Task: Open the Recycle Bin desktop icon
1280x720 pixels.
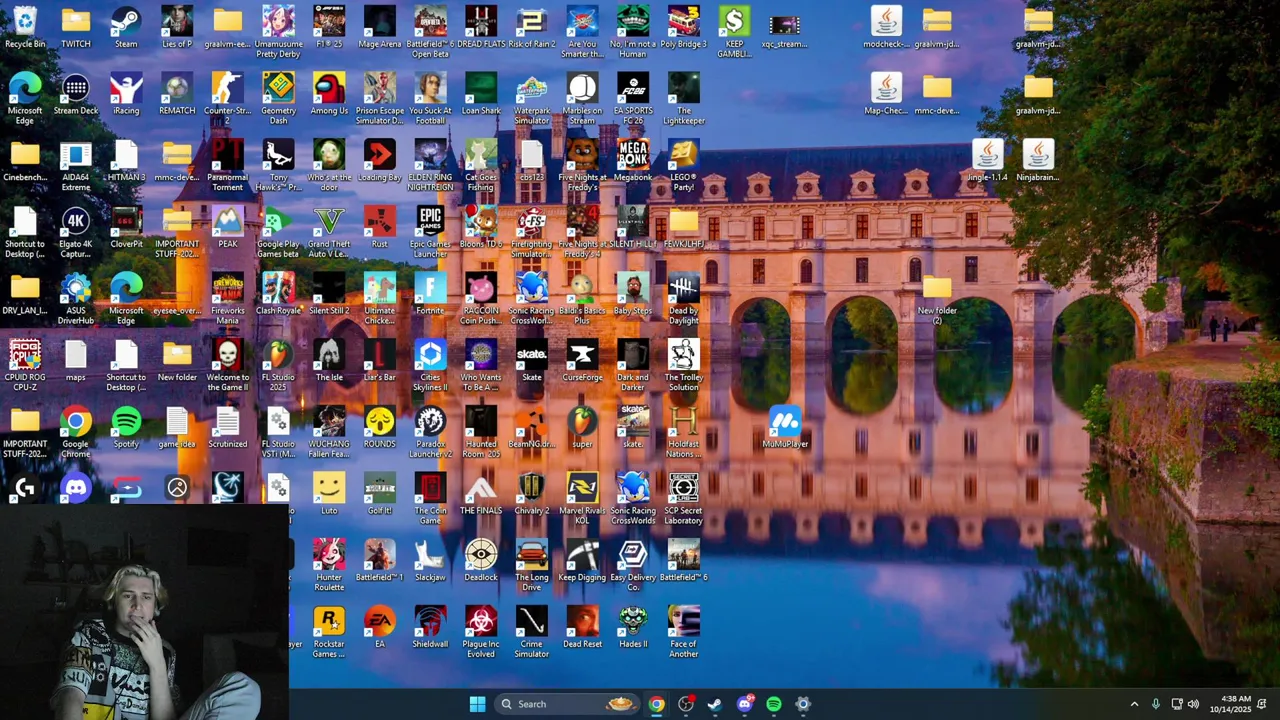Action: pyautogui.click(x=25, y=27)
